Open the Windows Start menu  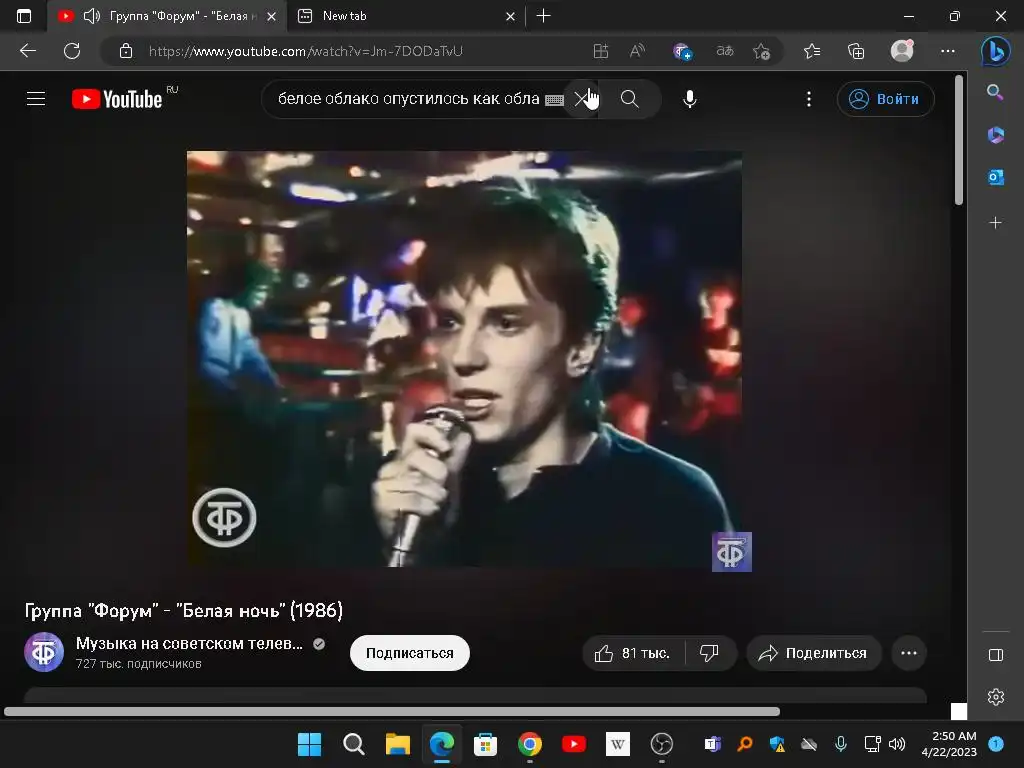point(310,744)
